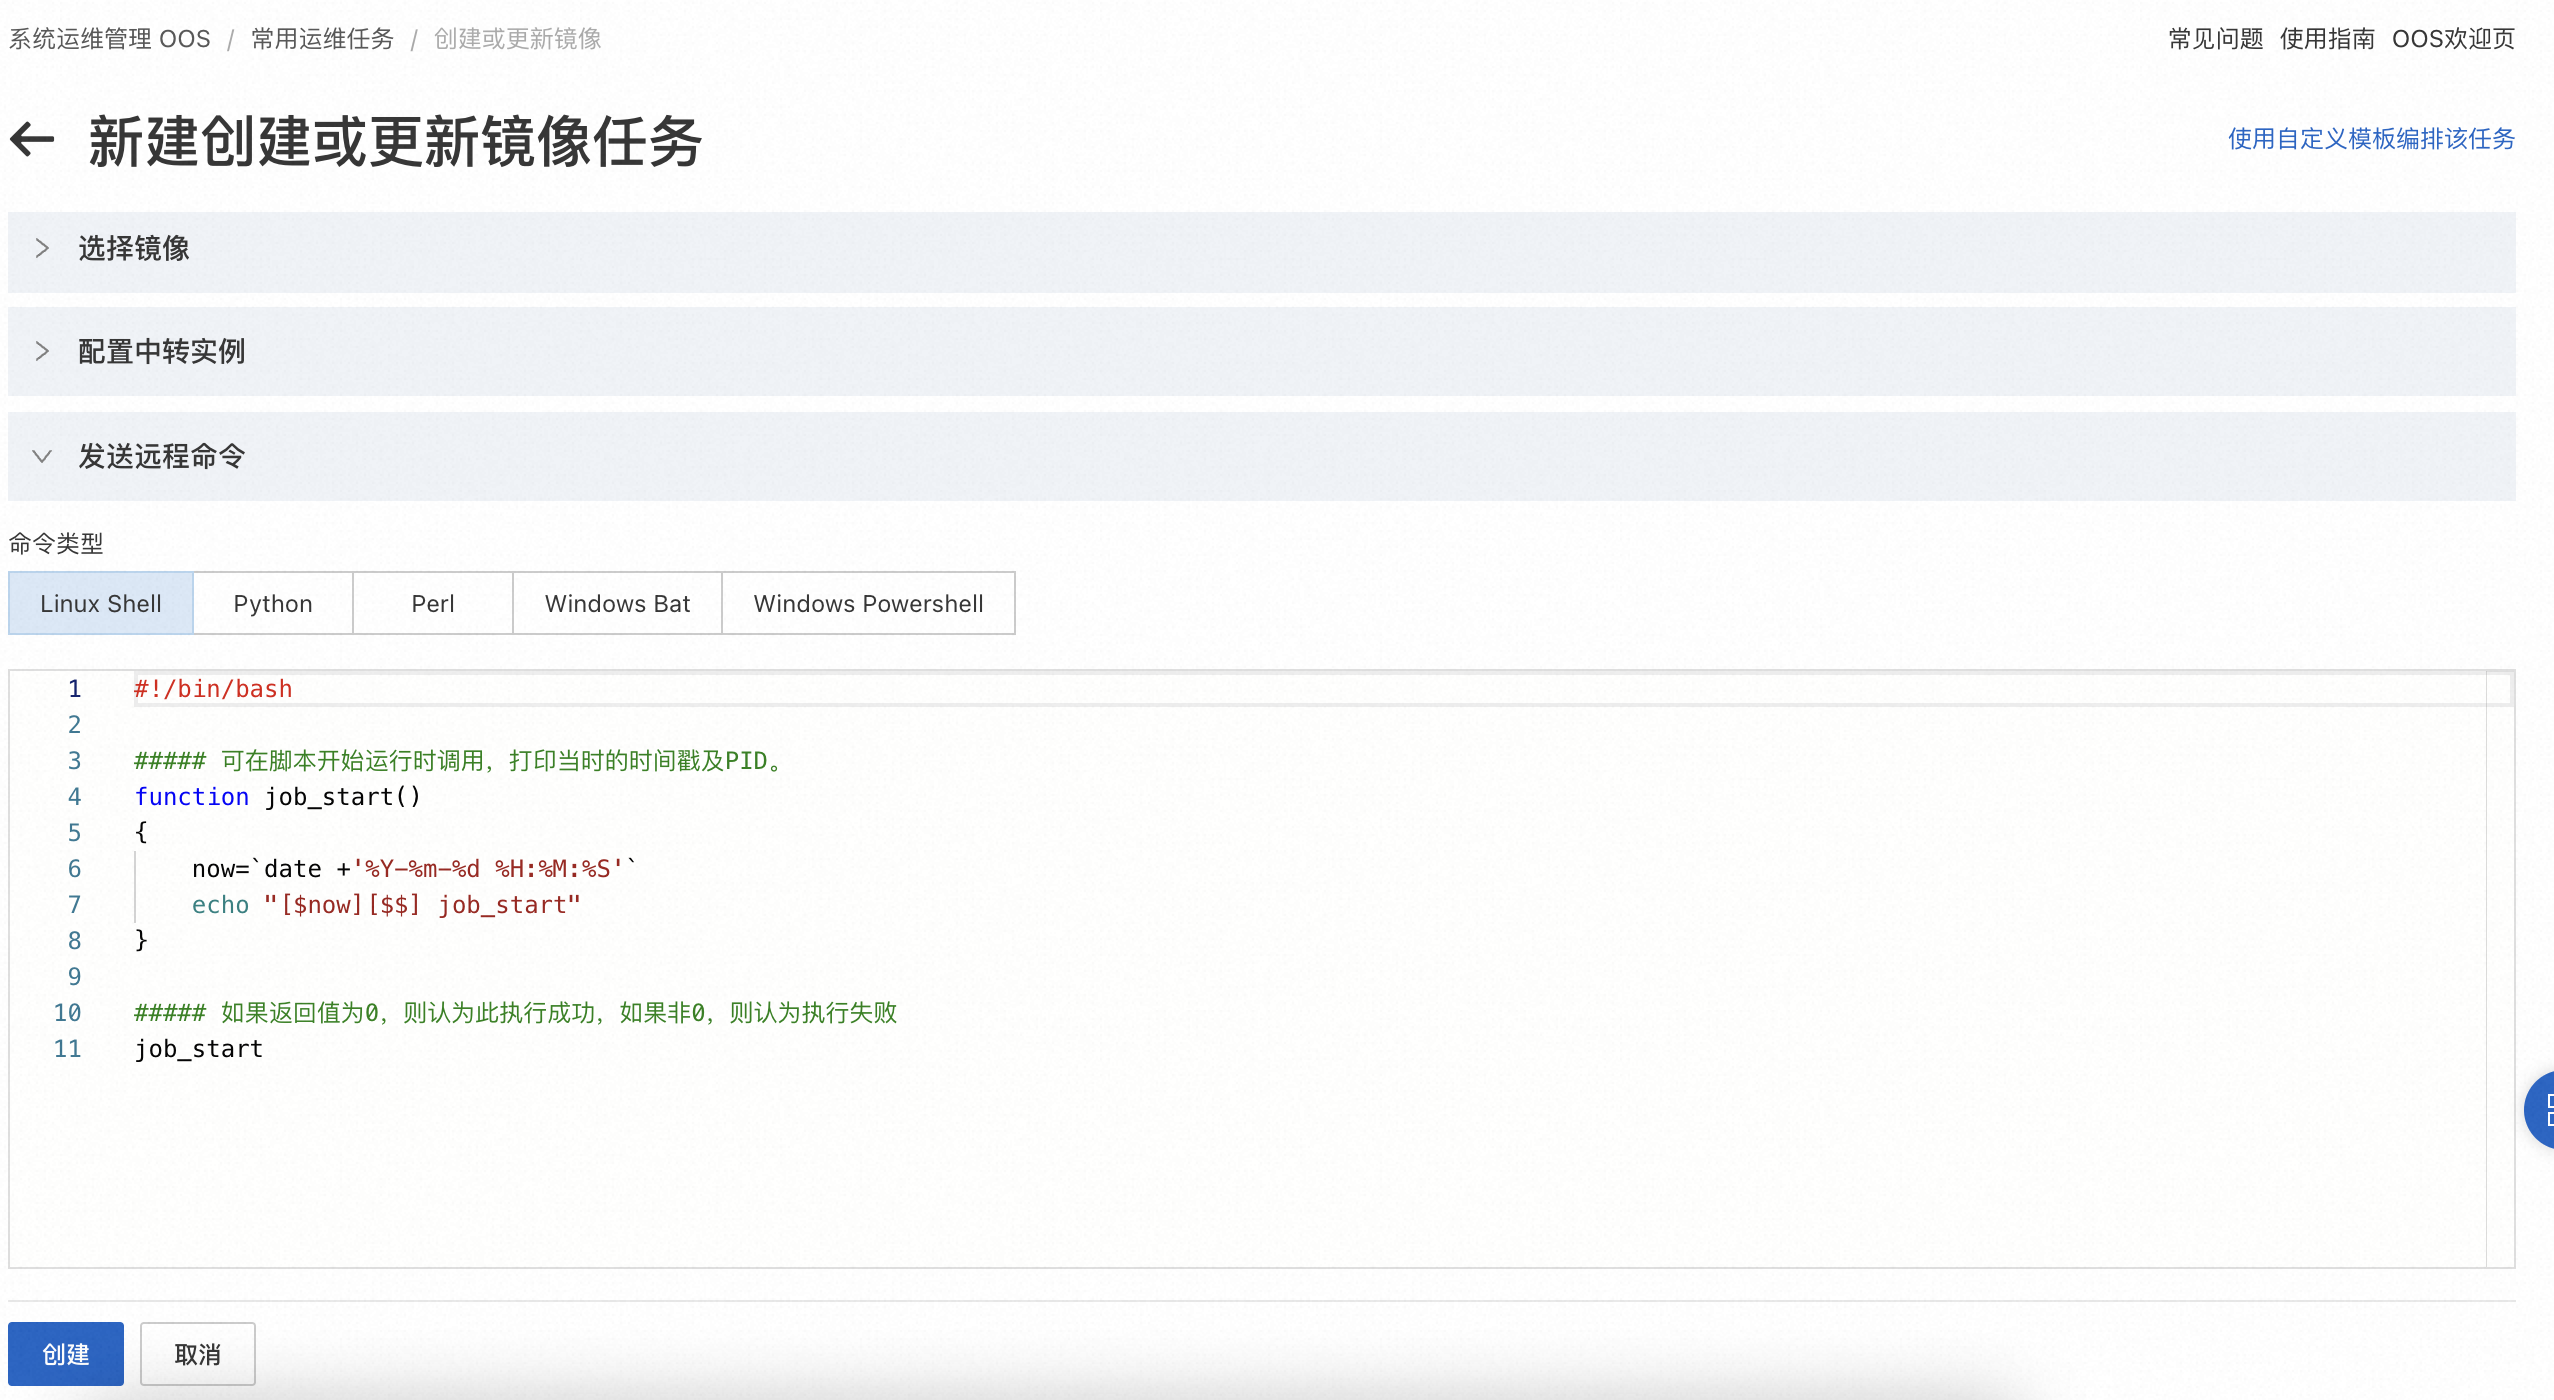
Task: Click the back arrow icon
Action: (x=32, y=139)
